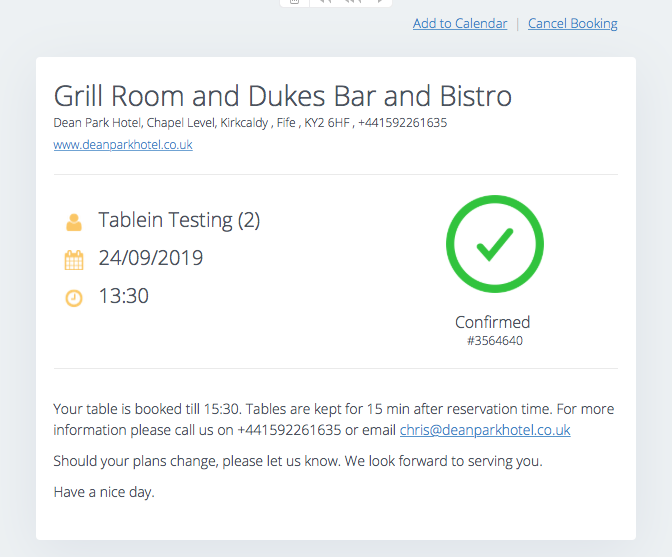
Task: Click the Dean Park Hotel address line
Action: (x=250, y=123)
